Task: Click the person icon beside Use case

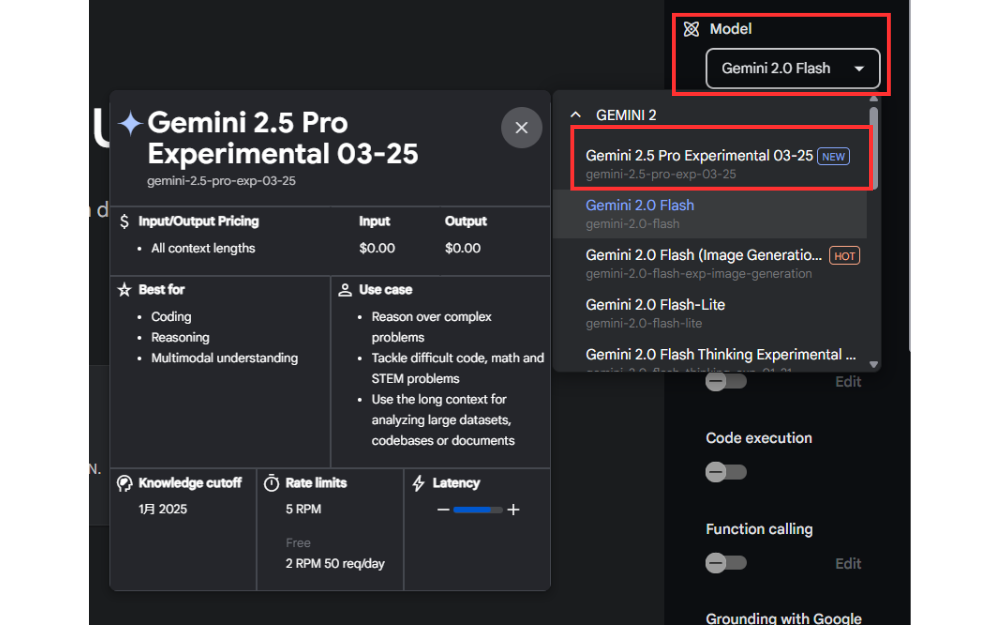Action: click(345, 289)
